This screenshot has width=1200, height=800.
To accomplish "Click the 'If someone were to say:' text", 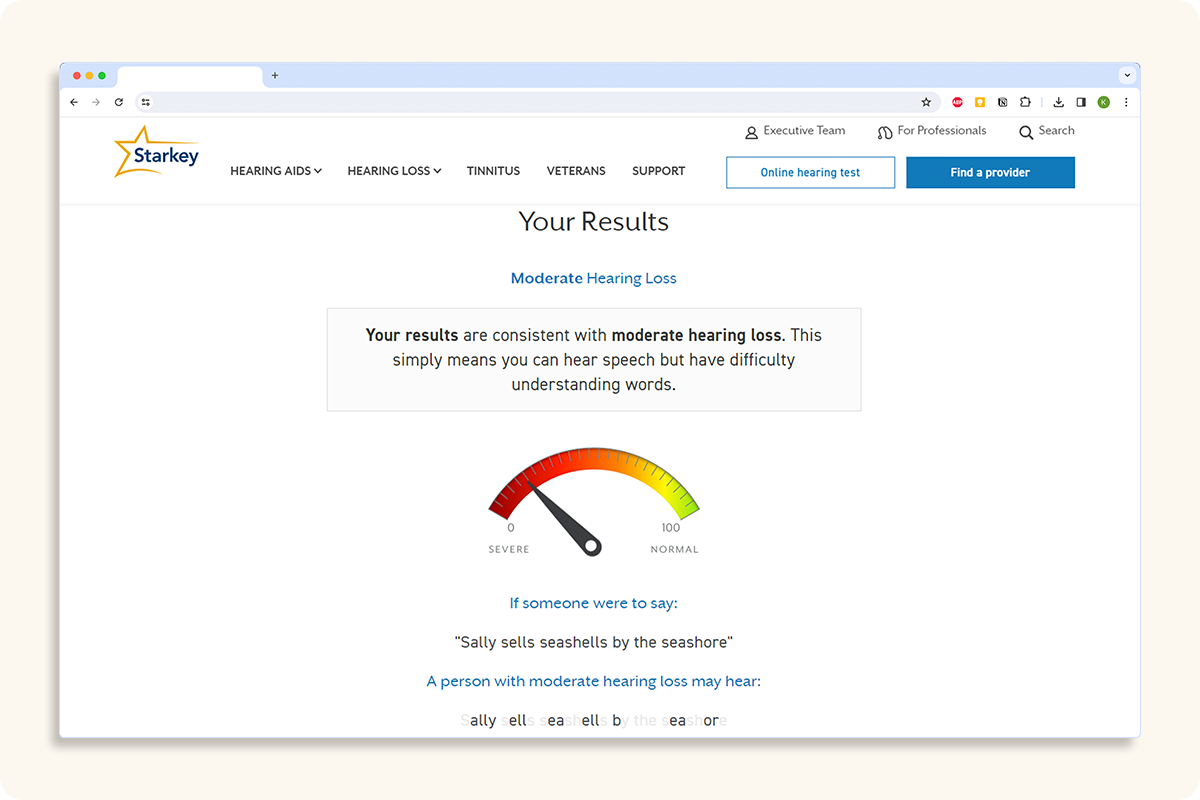I will [594, 604].
